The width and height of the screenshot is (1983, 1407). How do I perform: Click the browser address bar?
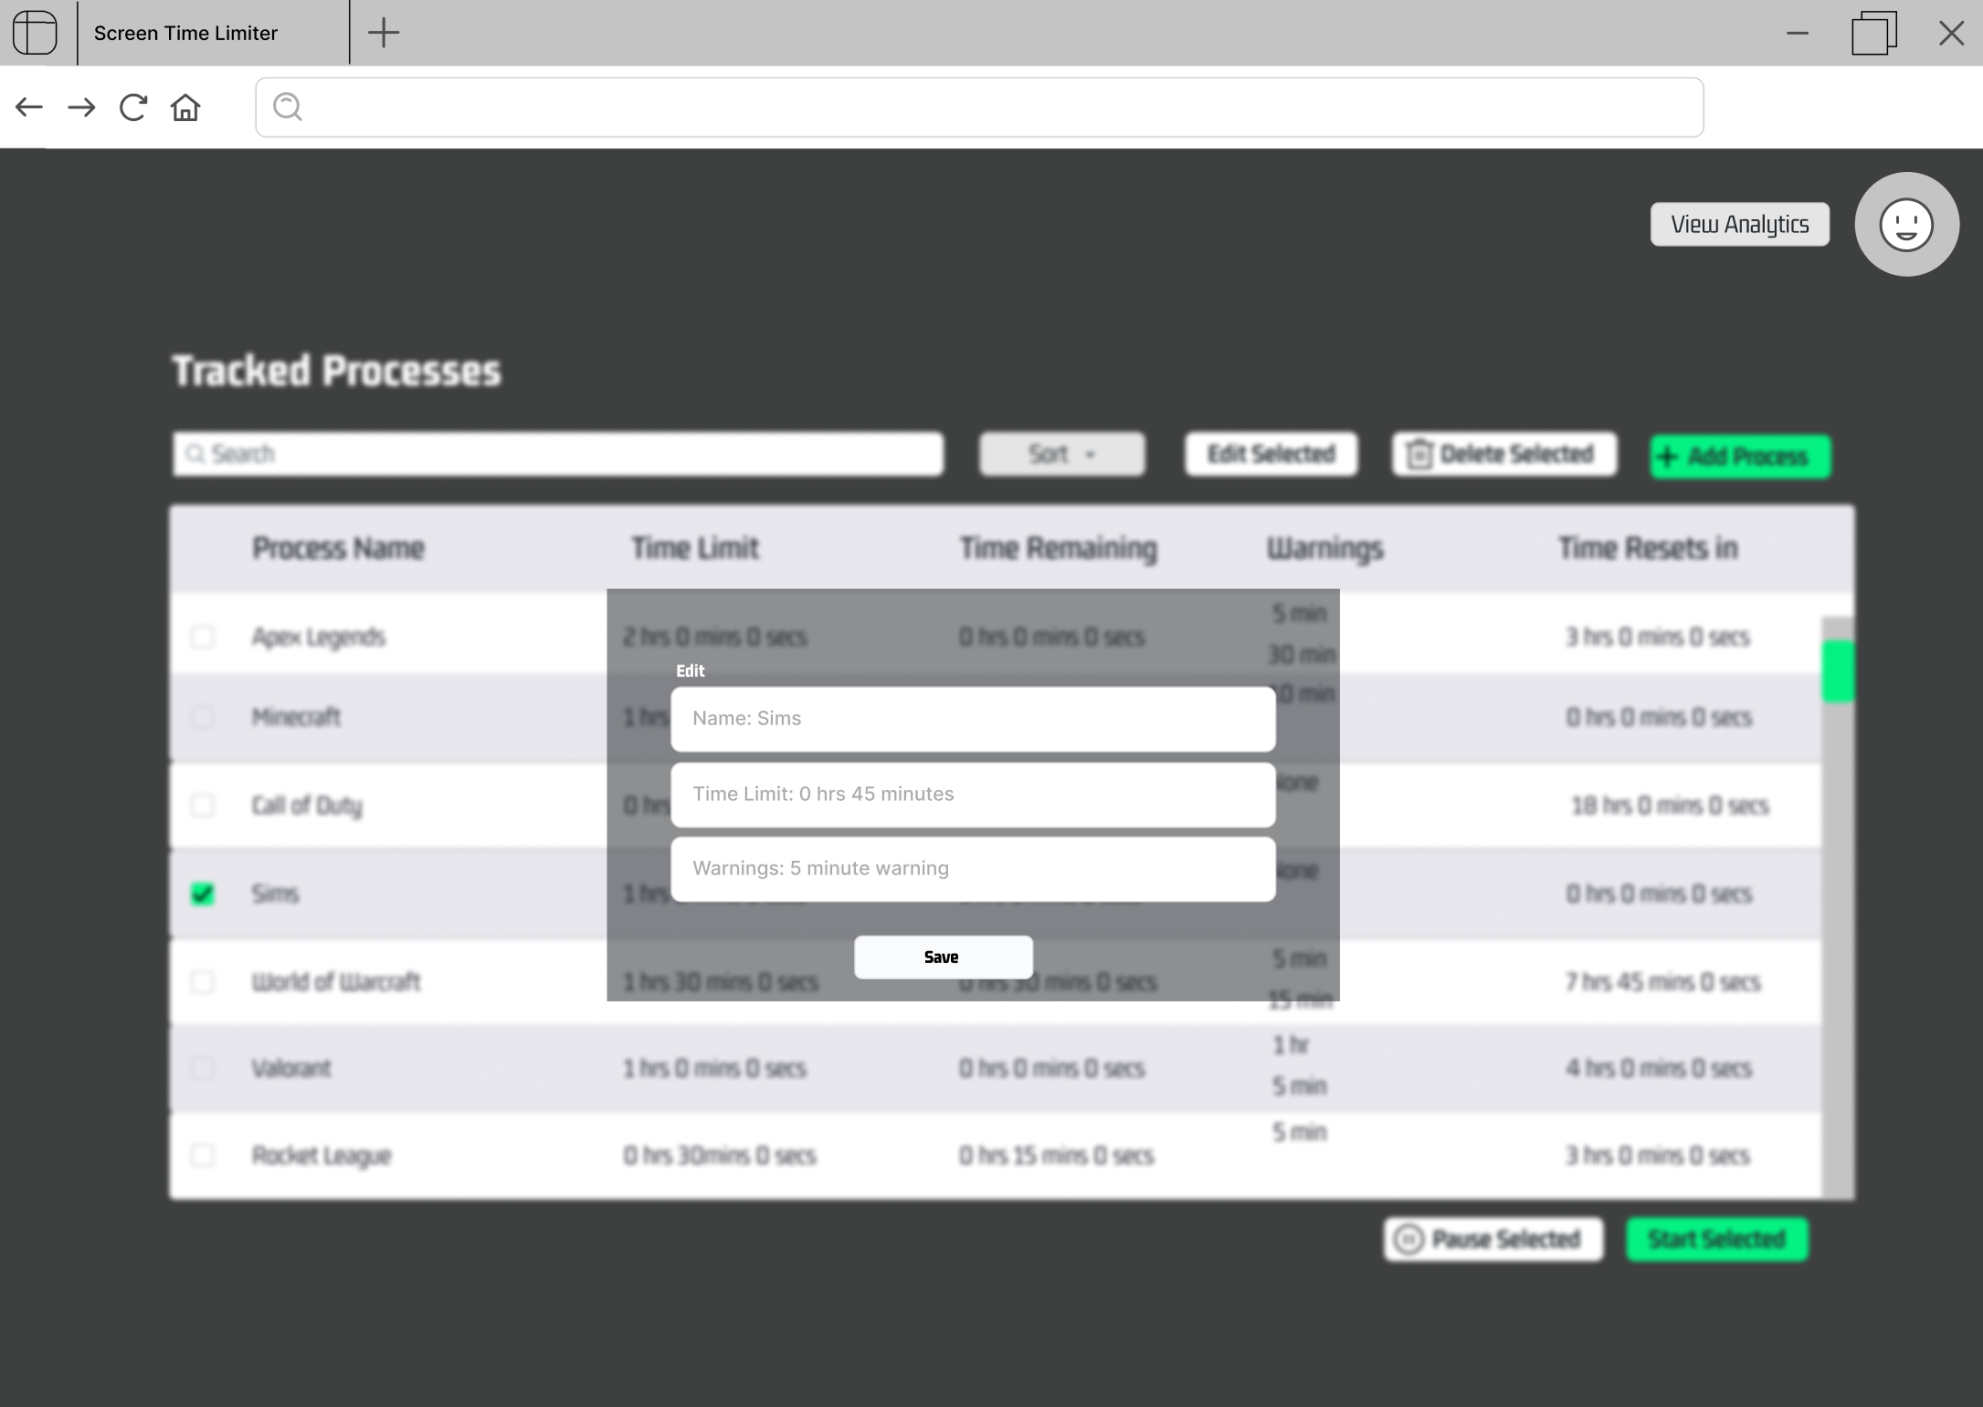(979, 107)
